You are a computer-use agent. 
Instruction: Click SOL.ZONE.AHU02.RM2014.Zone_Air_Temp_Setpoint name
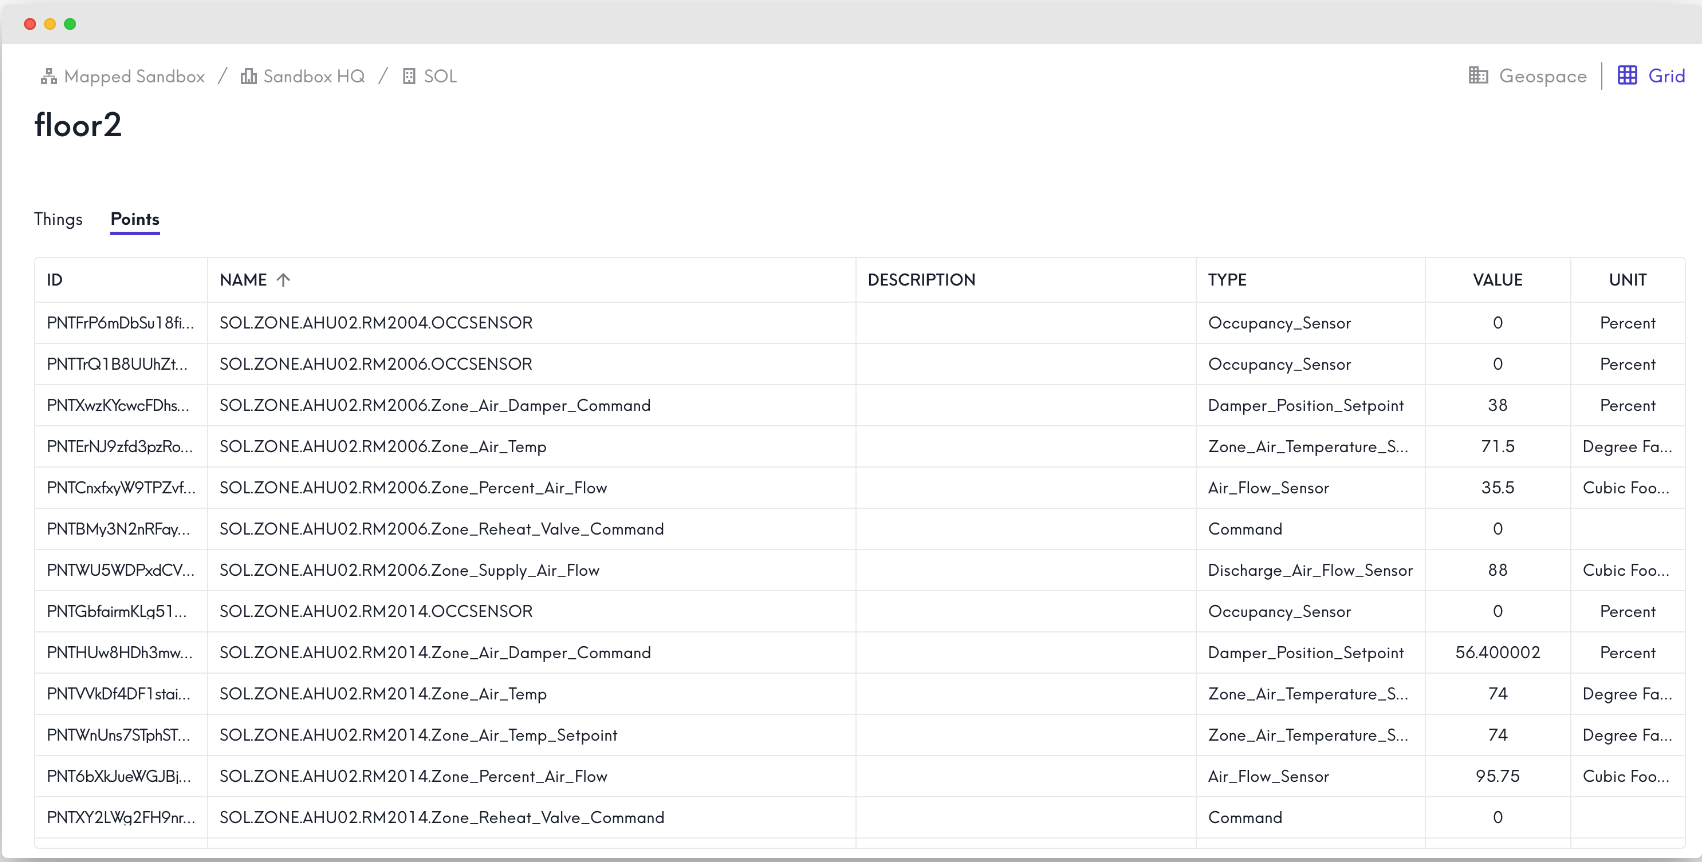coord(419,735)
